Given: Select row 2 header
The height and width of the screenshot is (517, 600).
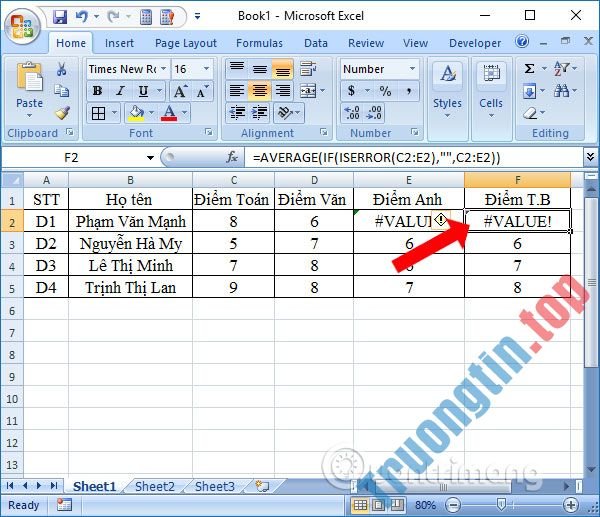Looking at the screenshot, I should tap(12, 221).
